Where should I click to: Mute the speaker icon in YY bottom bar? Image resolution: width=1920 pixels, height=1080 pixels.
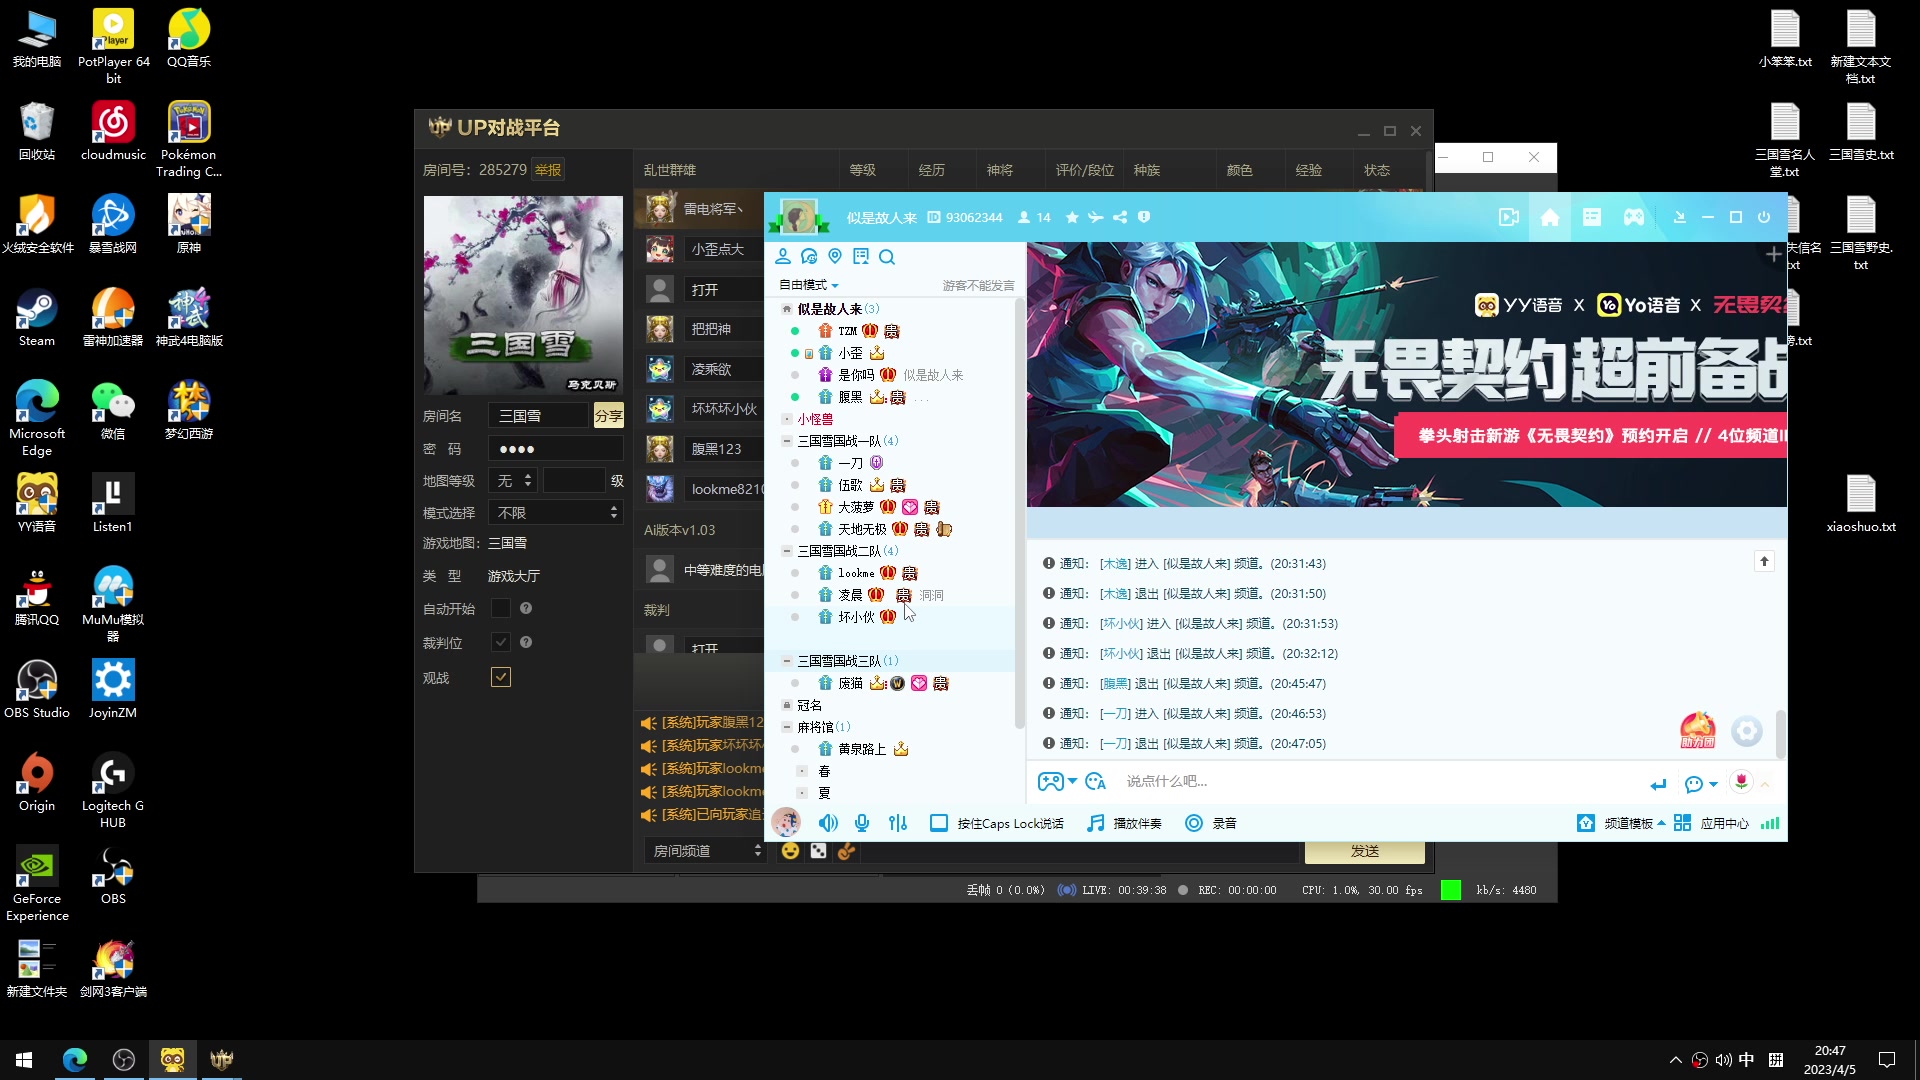828,823
